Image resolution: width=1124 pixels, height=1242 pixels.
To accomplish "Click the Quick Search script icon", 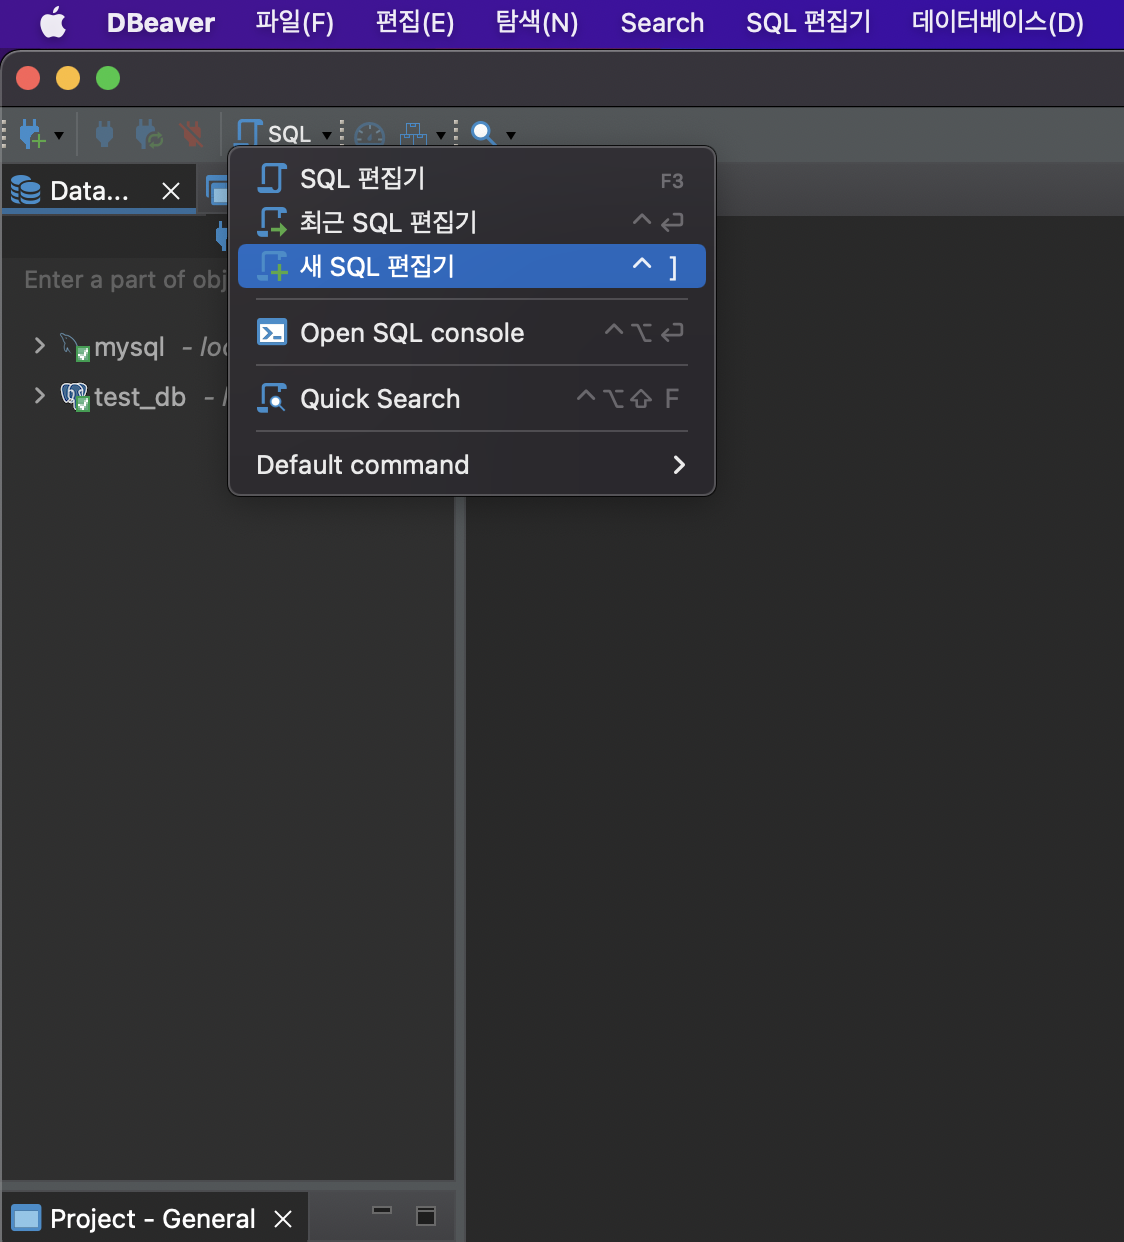I will (x=272, y=398).
